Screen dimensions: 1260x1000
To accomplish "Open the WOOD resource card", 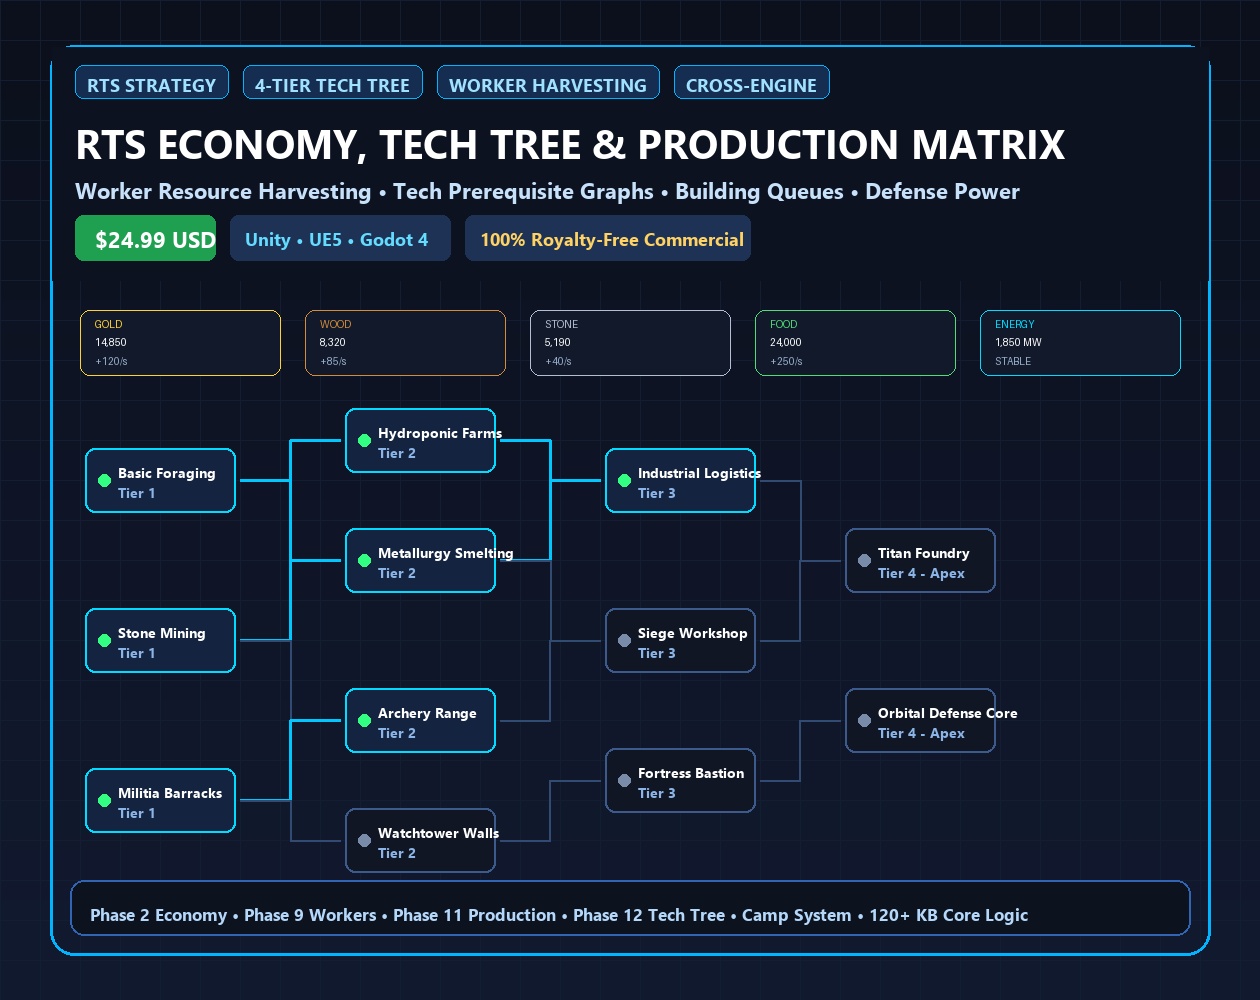I will click(x=405, y=343).
